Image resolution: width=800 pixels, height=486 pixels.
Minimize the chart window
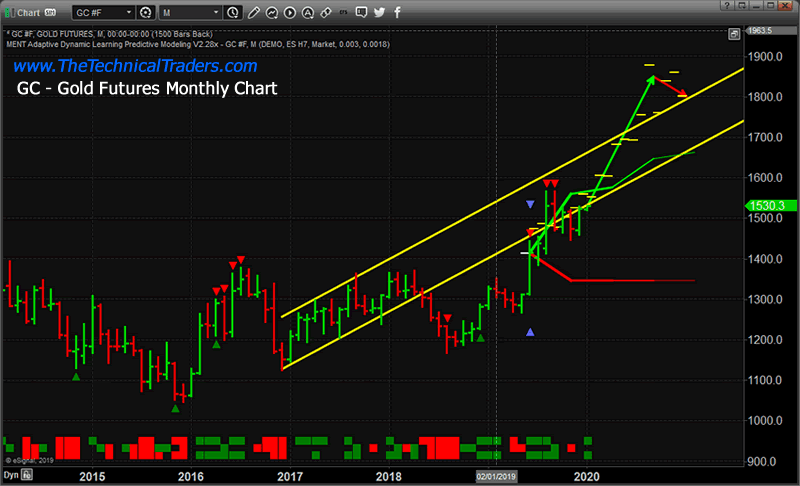coord(756,5)
